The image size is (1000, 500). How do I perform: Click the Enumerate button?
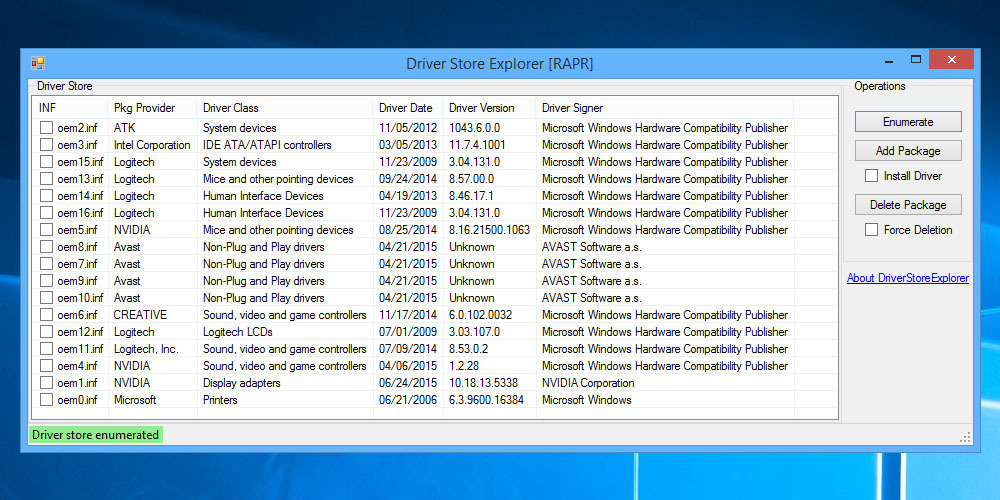tap(908, 122)
